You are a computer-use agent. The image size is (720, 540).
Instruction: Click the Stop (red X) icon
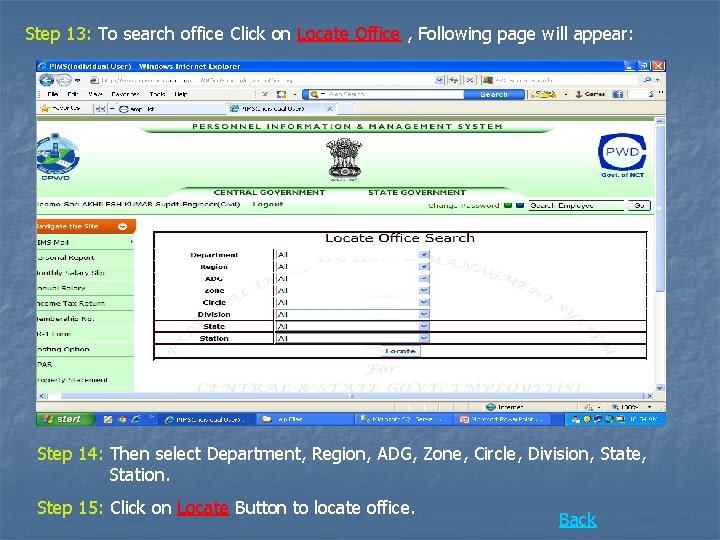coord(470,80)
